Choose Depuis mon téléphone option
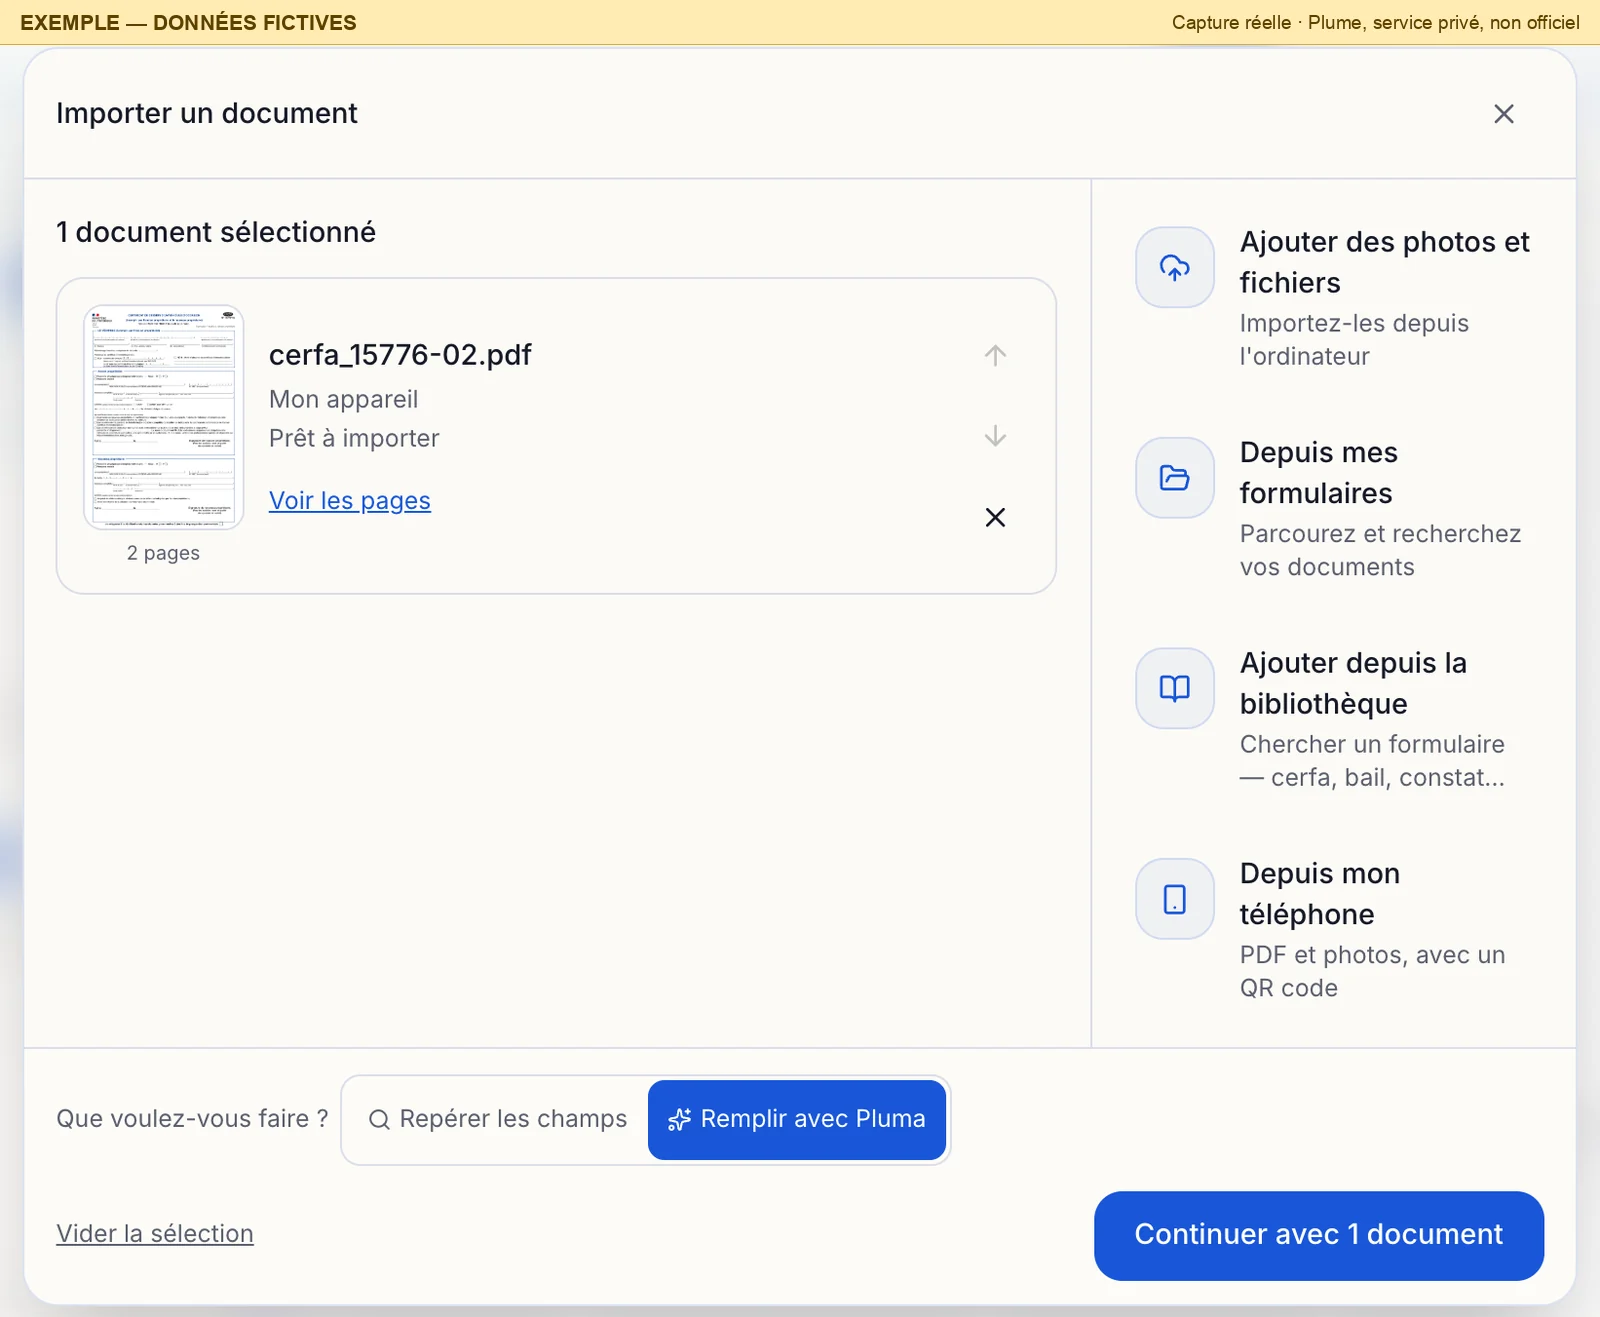Screen dimensions: 1600x1317 pyautogui.click(x=1334, y=930)
